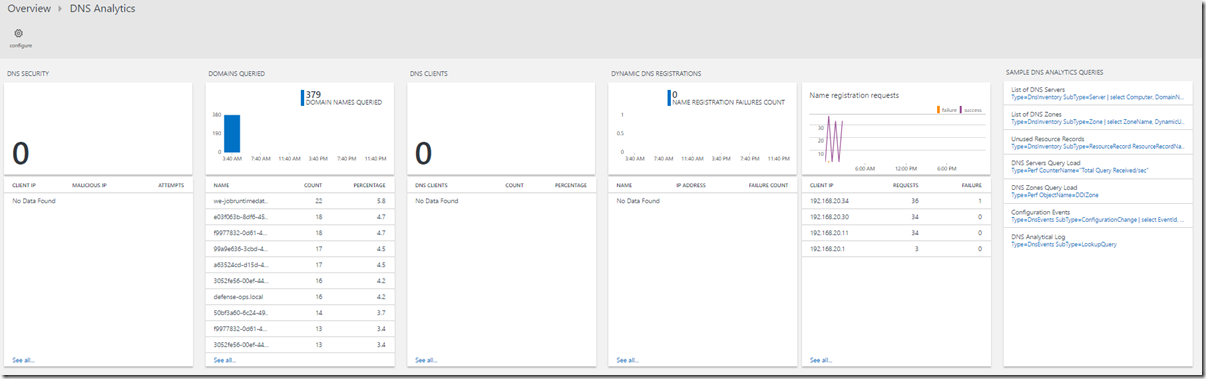Click the FAILURE COUNT column header
Screen dimensions: 1206x379
coord(768,185)
